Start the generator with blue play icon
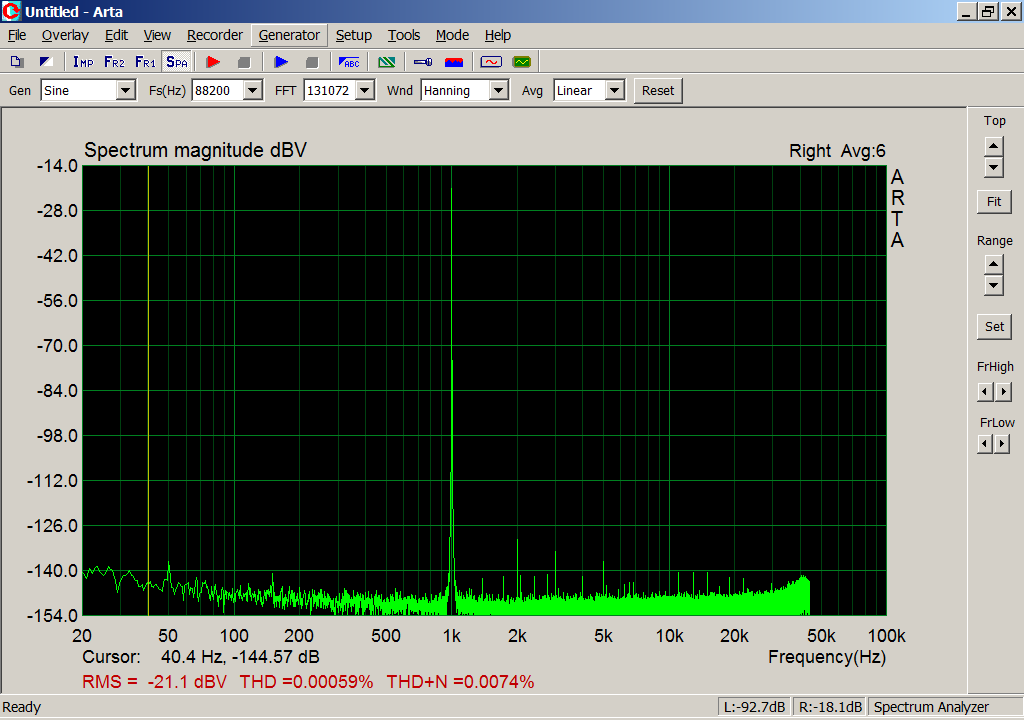 pos(281,62)
